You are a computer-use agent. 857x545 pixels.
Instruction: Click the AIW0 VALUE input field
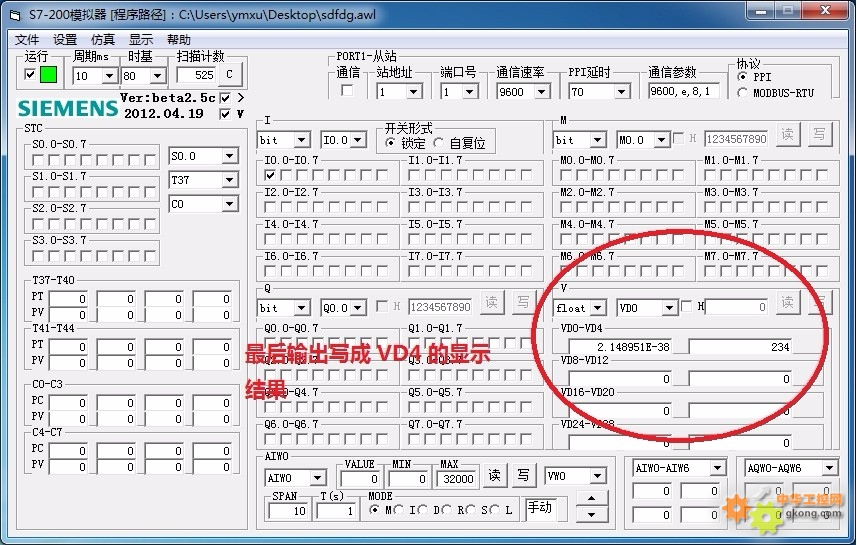point(360,479)
